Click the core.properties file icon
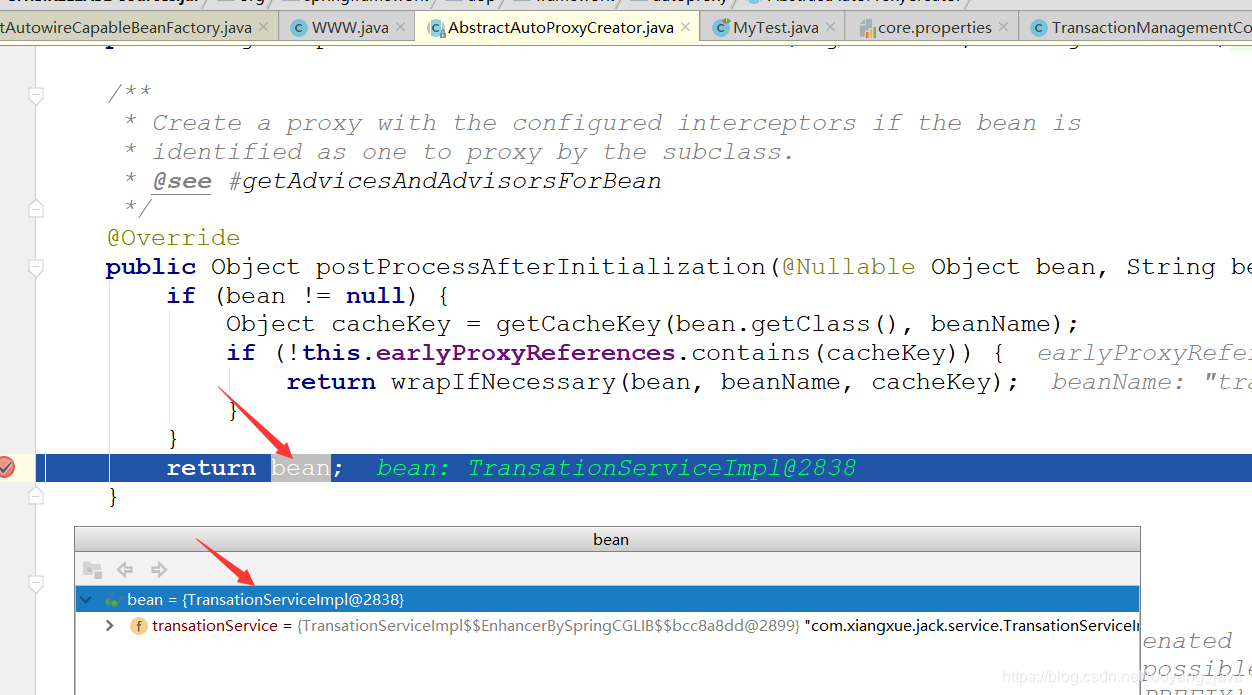The width and height of the screenshot is (1252, 695). pos(868,28)
